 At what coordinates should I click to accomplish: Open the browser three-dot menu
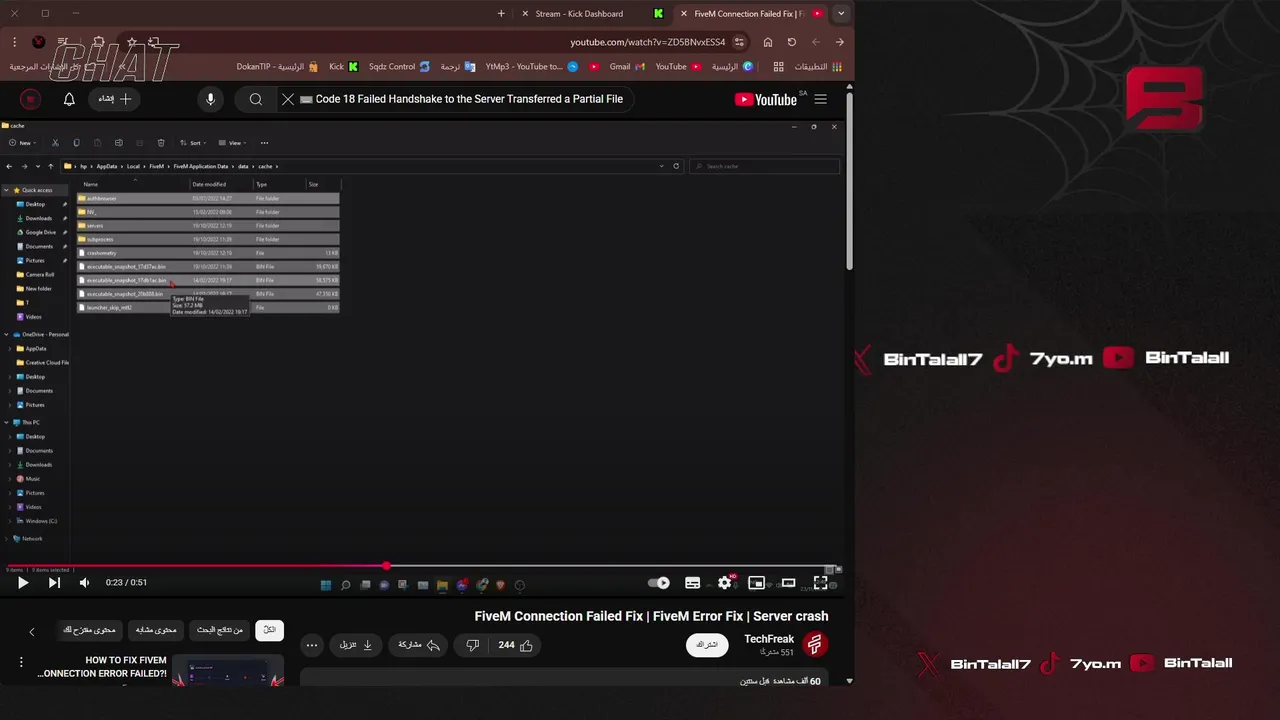coord(14,42)
